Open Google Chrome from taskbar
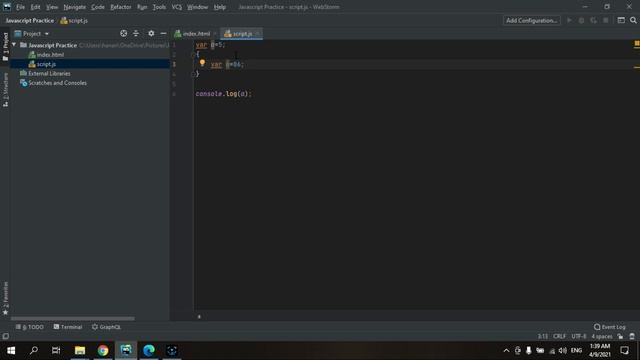Viewport: 640px width, 360px height. pyautogui.click(x=103, y=350)
